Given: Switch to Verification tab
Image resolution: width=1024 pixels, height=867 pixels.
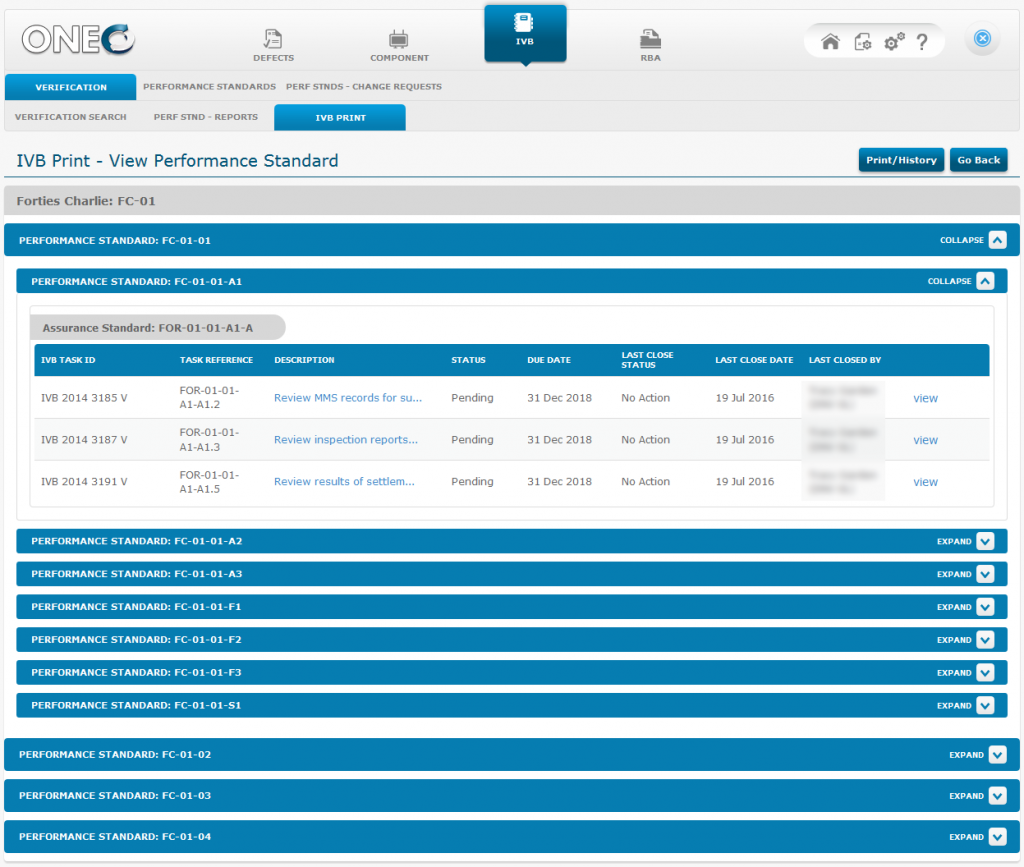Looking at the screenshot, I should pyautogui.click(x=71, y=87).
